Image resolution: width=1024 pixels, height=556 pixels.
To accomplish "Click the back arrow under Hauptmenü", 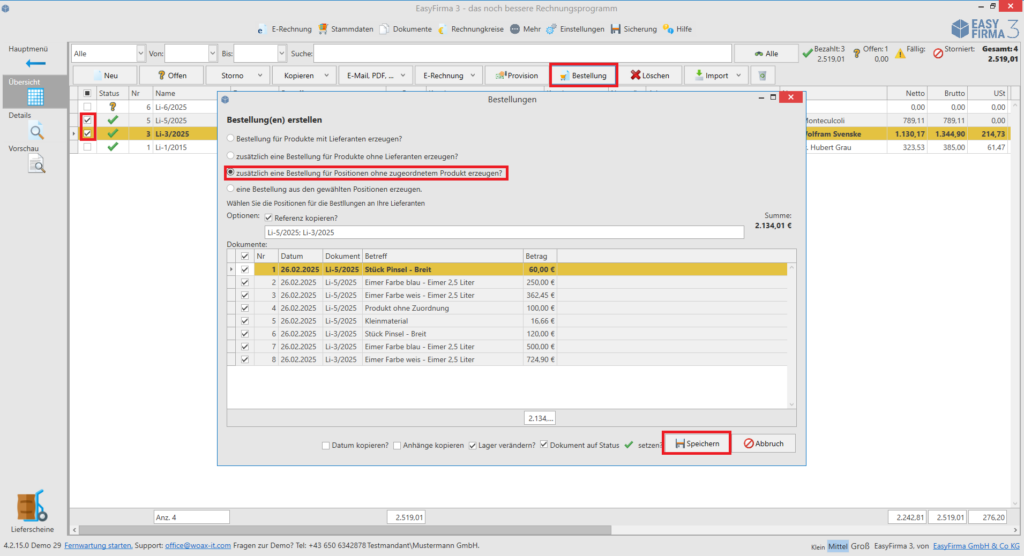I will click(x=35, y=63).
